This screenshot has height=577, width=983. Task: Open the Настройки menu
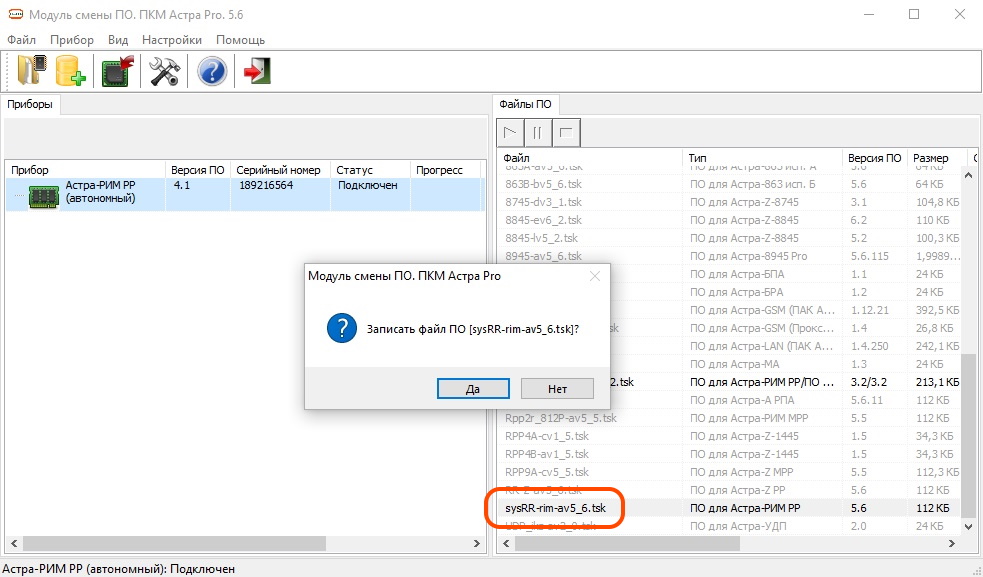[172, 40]
